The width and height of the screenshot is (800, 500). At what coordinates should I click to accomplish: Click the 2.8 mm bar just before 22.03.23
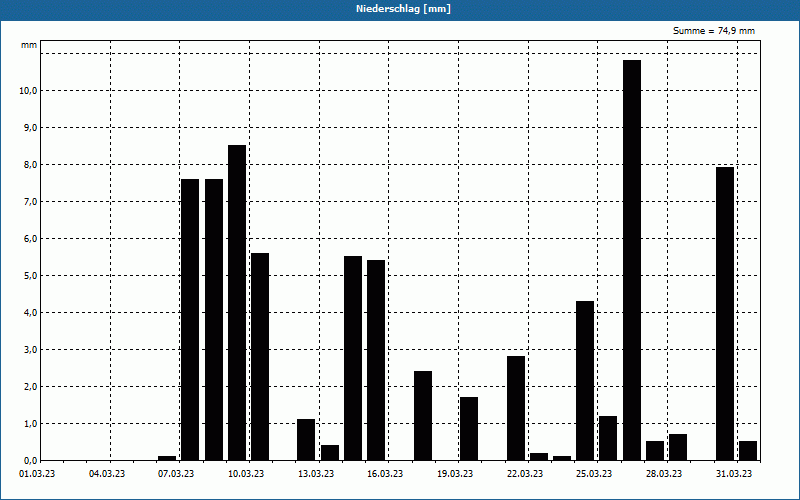[516, 408]
